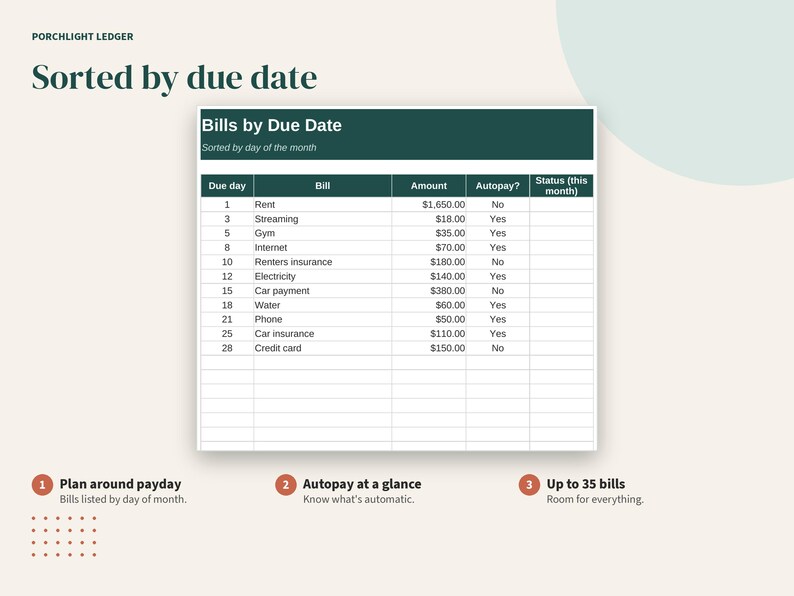Click the 'Up to 35 bills' feature title
Screen dimensions: 794x596
coord(586,484)
